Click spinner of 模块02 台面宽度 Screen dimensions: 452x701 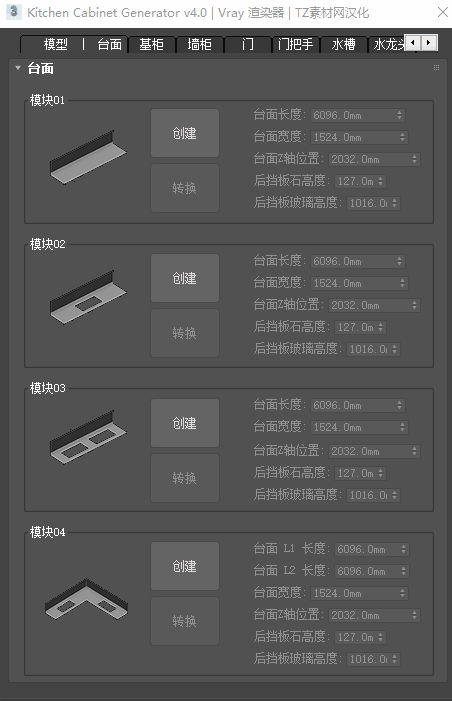point(403,283)
